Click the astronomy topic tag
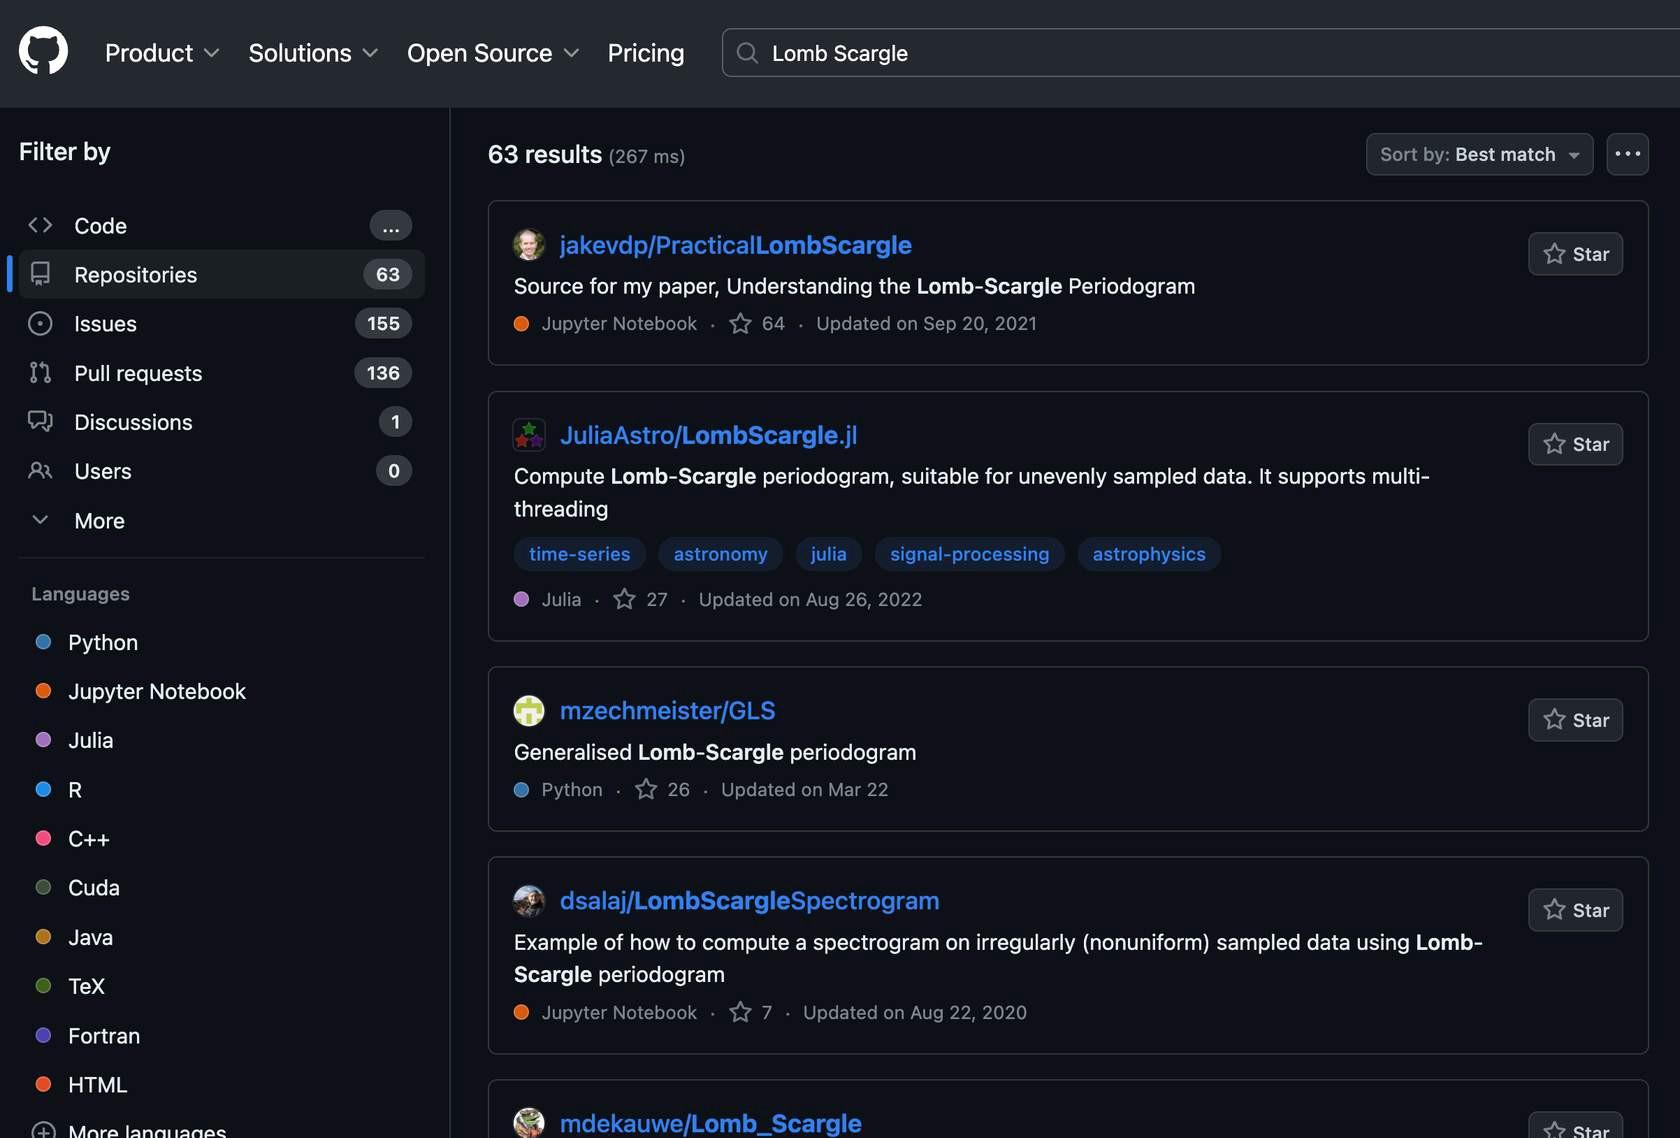Screen dimensions: 1680x1138 pyautogui.click(x=720, y=554)
